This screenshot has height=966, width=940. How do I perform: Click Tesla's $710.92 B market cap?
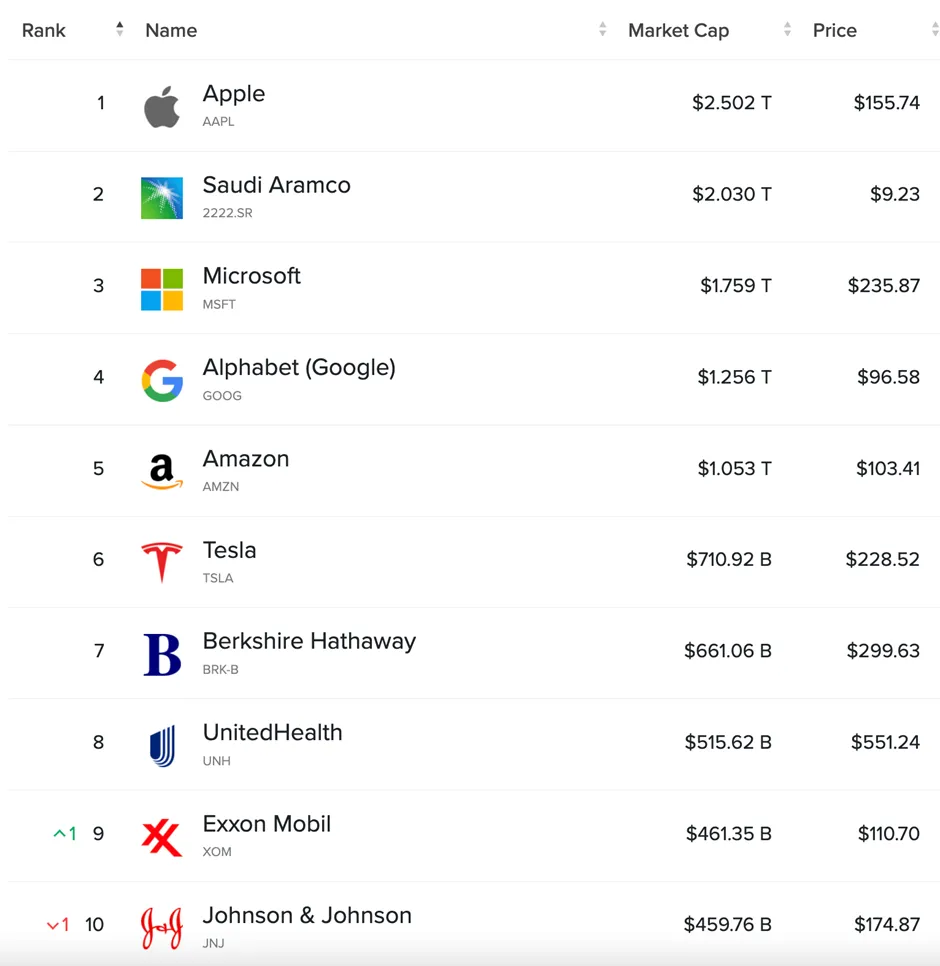pyautogui.click(x=728, y=560)
